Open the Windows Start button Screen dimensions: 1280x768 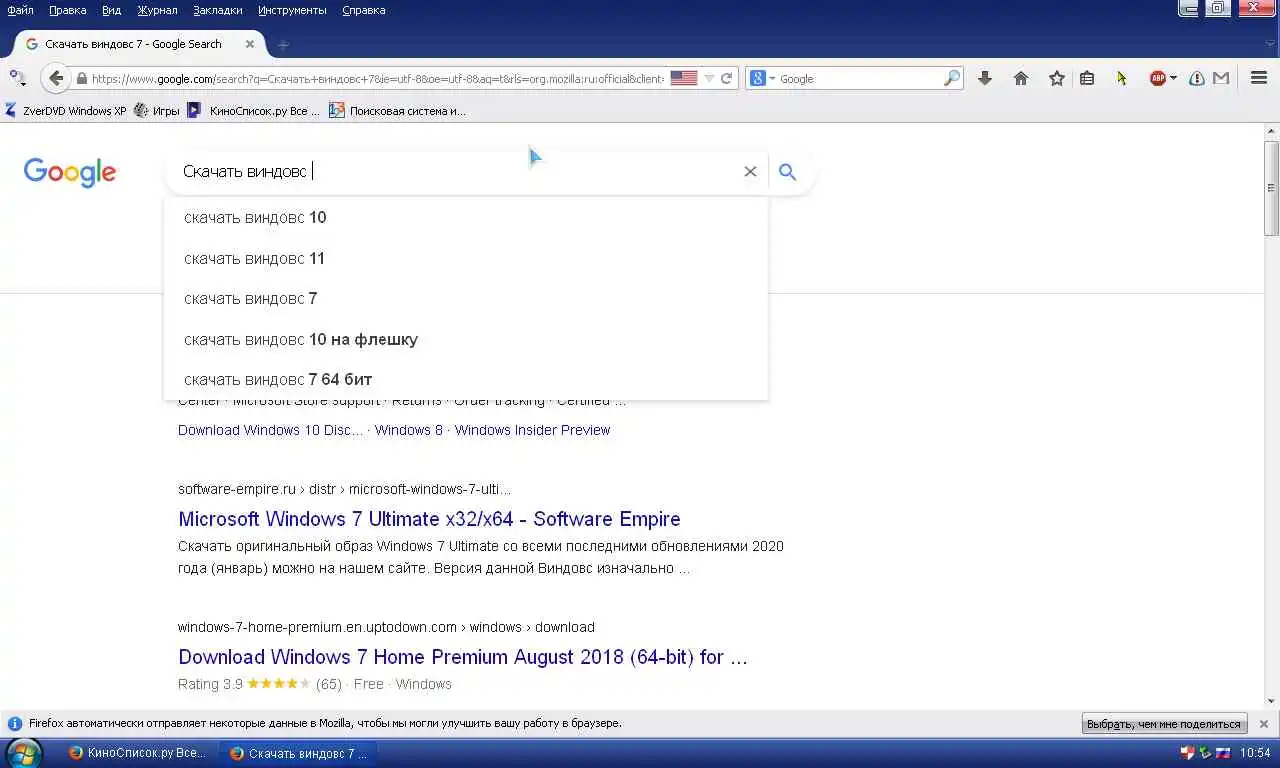(x=22, y=753)
